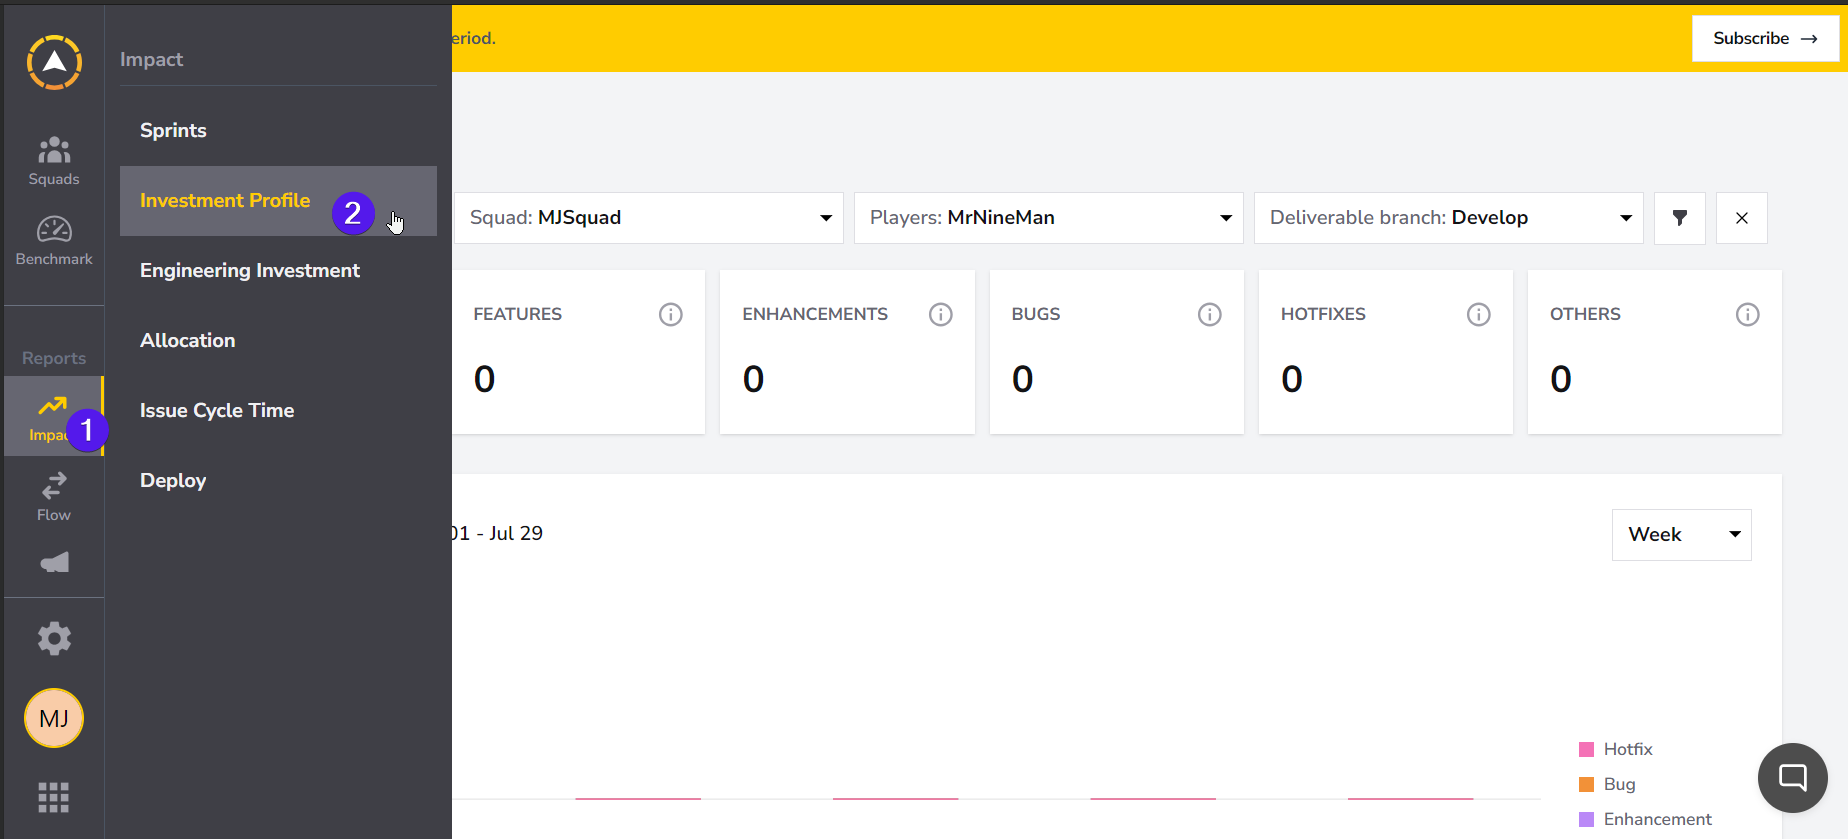The image size is (1848, 839).
Task: Select Deploy menu item
Action: click(278, 481)
